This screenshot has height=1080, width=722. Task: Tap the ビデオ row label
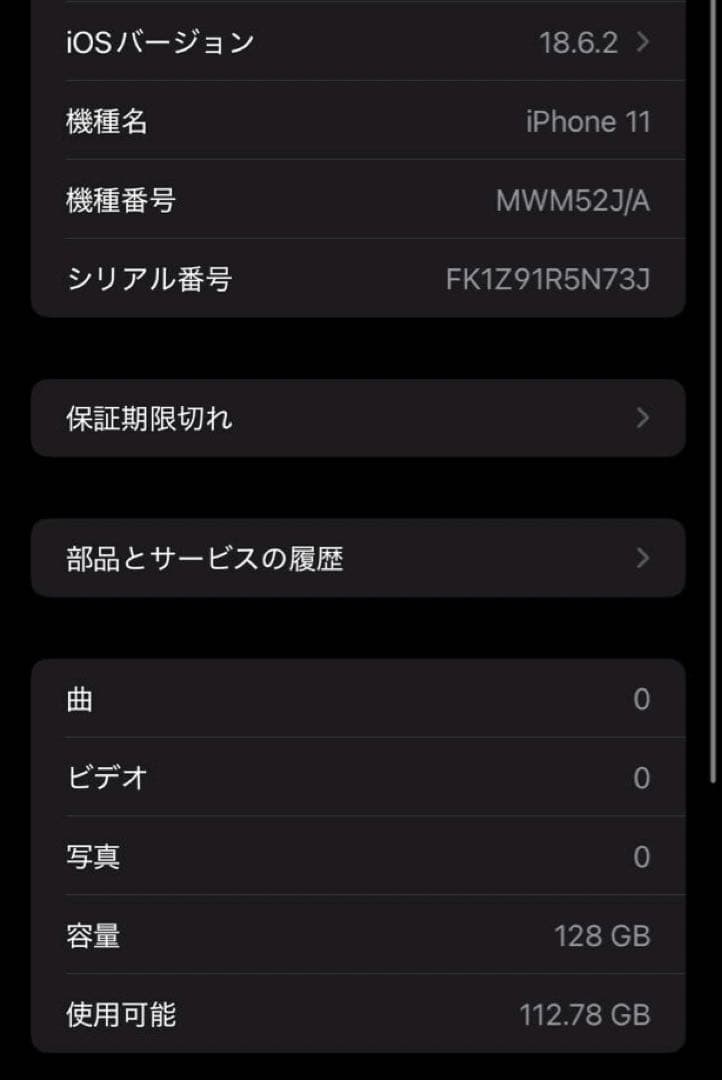click(x=107, y=778)
